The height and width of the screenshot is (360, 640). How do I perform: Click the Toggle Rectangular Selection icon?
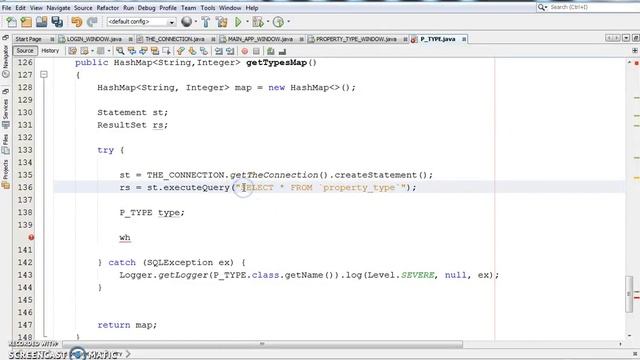[166, 51]
